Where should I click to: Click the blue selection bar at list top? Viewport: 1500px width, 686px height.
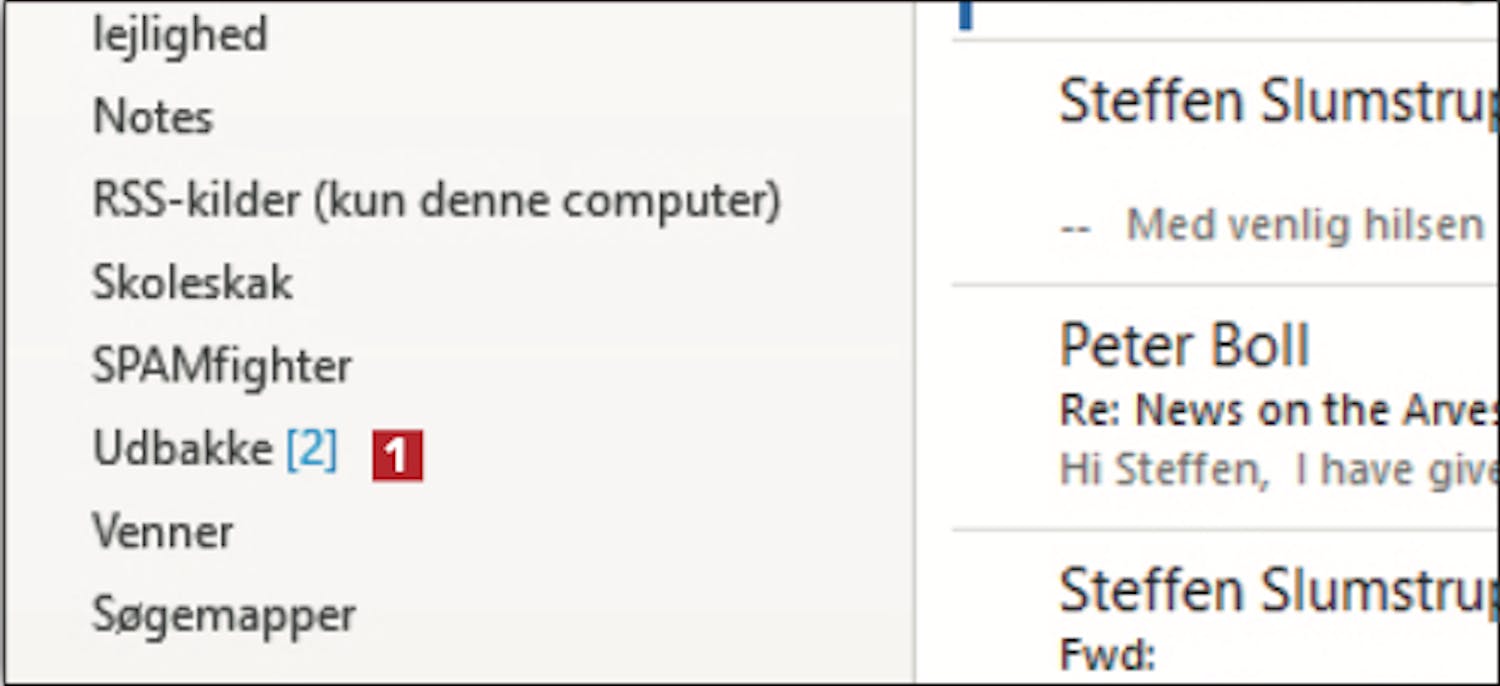click(965, 15)
